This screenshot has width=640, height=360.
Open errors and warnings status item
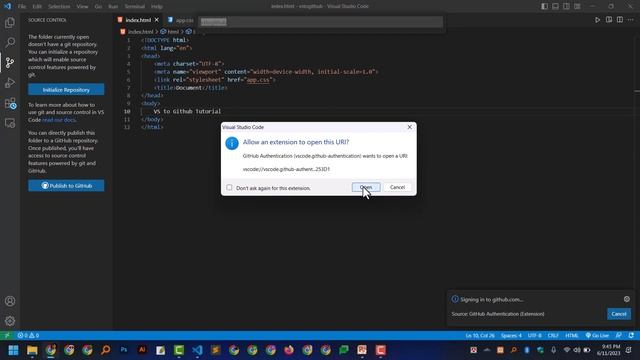[x=28, y=336]
